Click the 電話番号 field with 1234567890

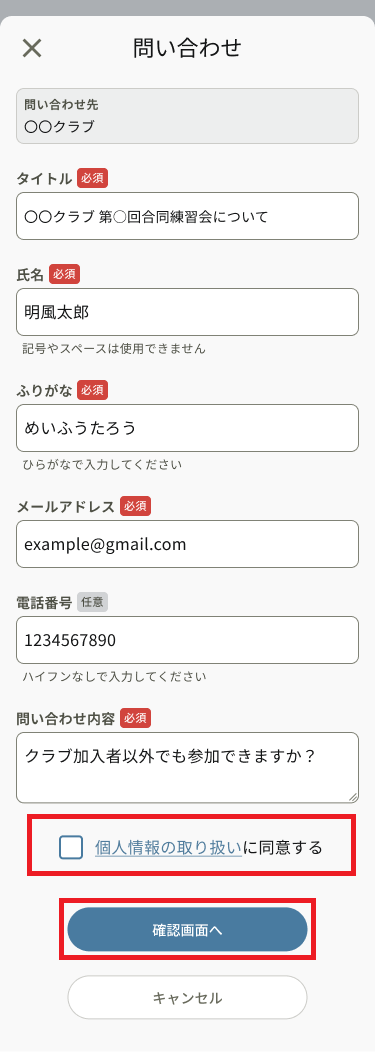[x=187, y=640]
